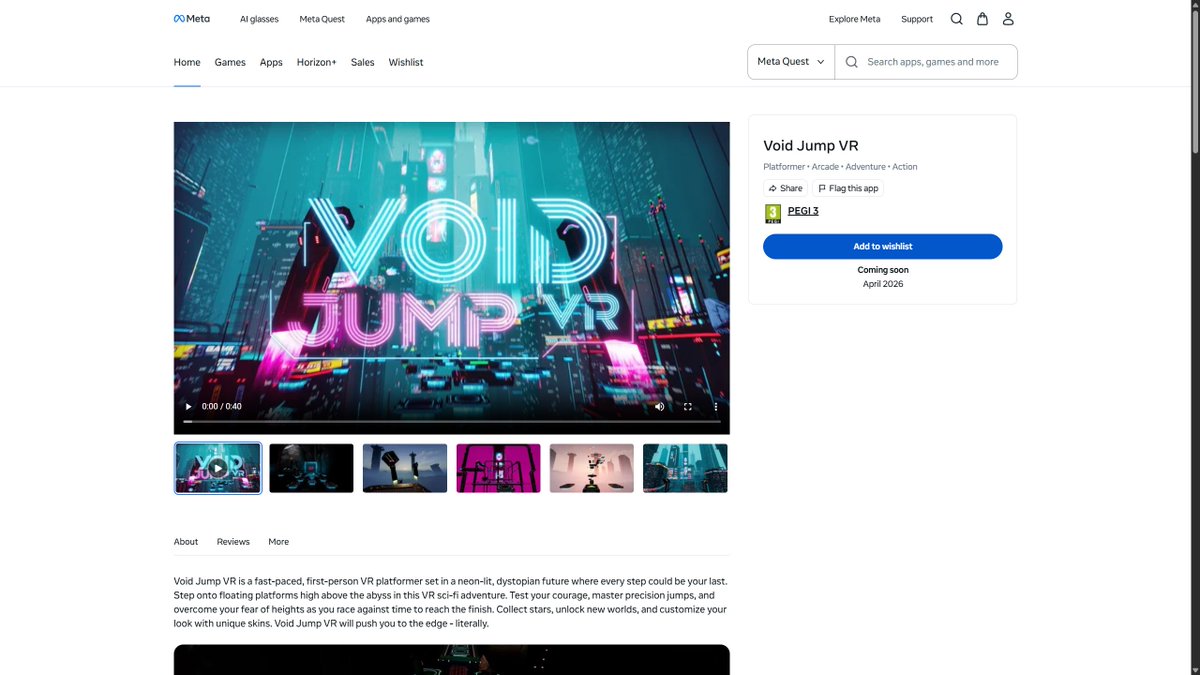Select the Sales tab
This screenshot has height=675, width=1200.
tap(363, 62)
